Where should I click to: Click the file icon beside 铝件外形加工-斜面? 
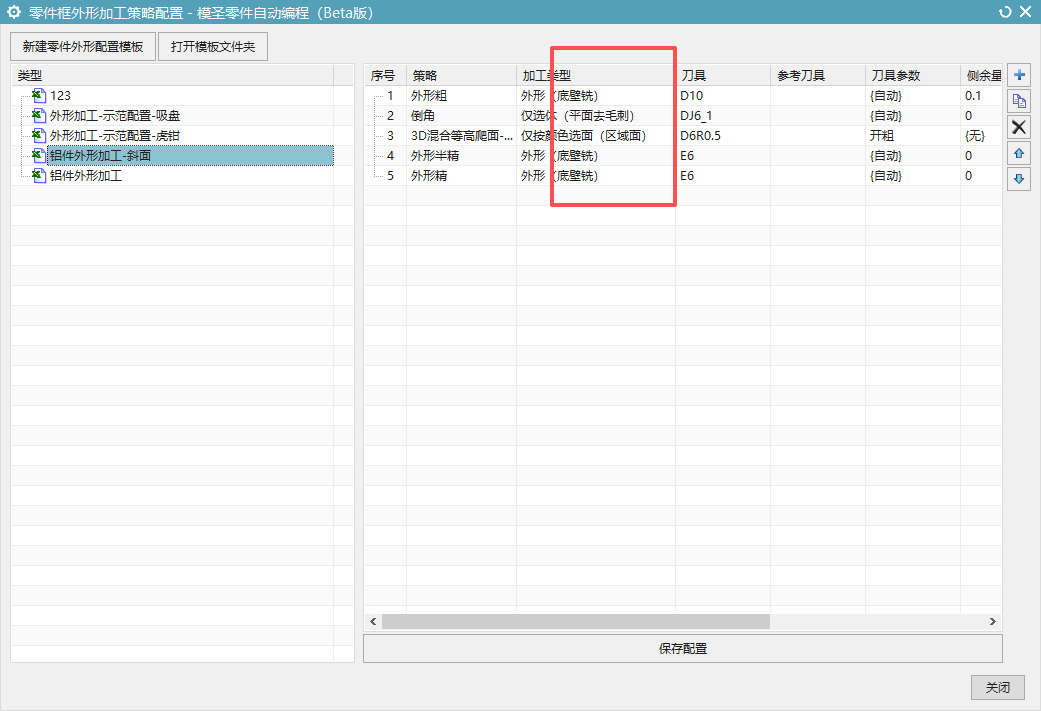(39, 155)
